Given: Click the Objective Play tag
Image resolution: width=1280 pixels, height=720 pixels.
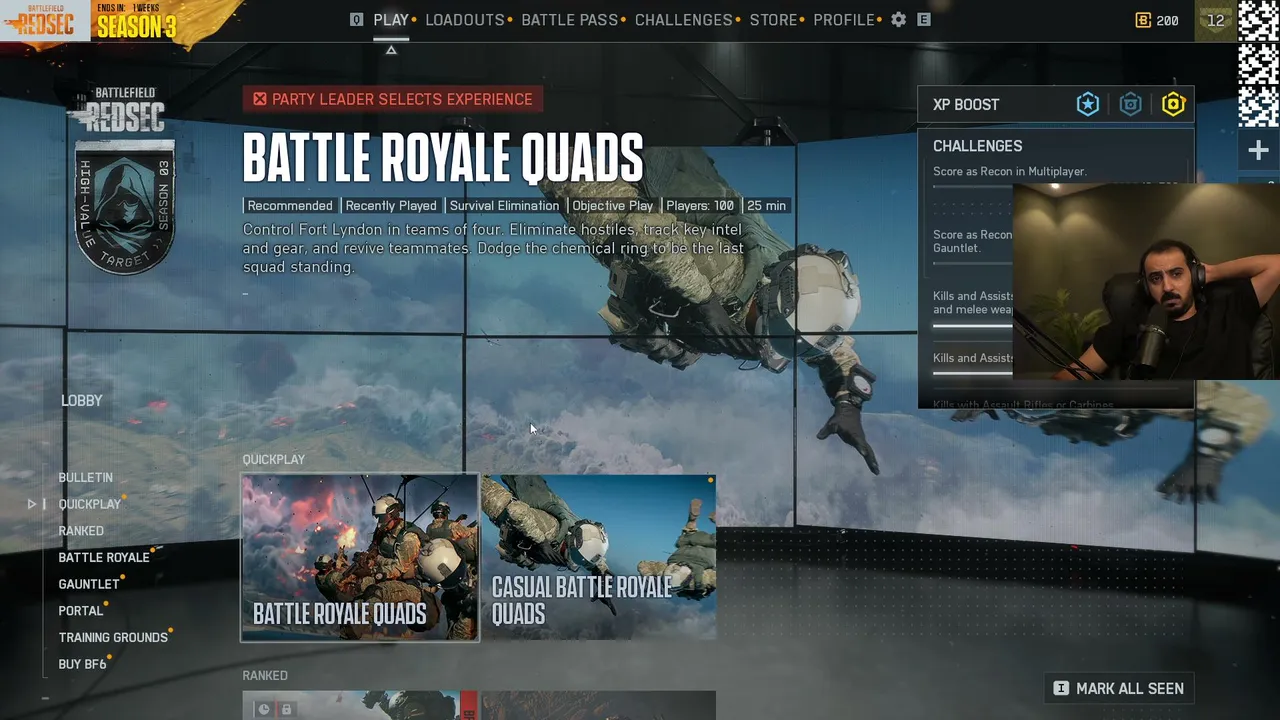Looking at the screenshot, I should tap(612, 205).
